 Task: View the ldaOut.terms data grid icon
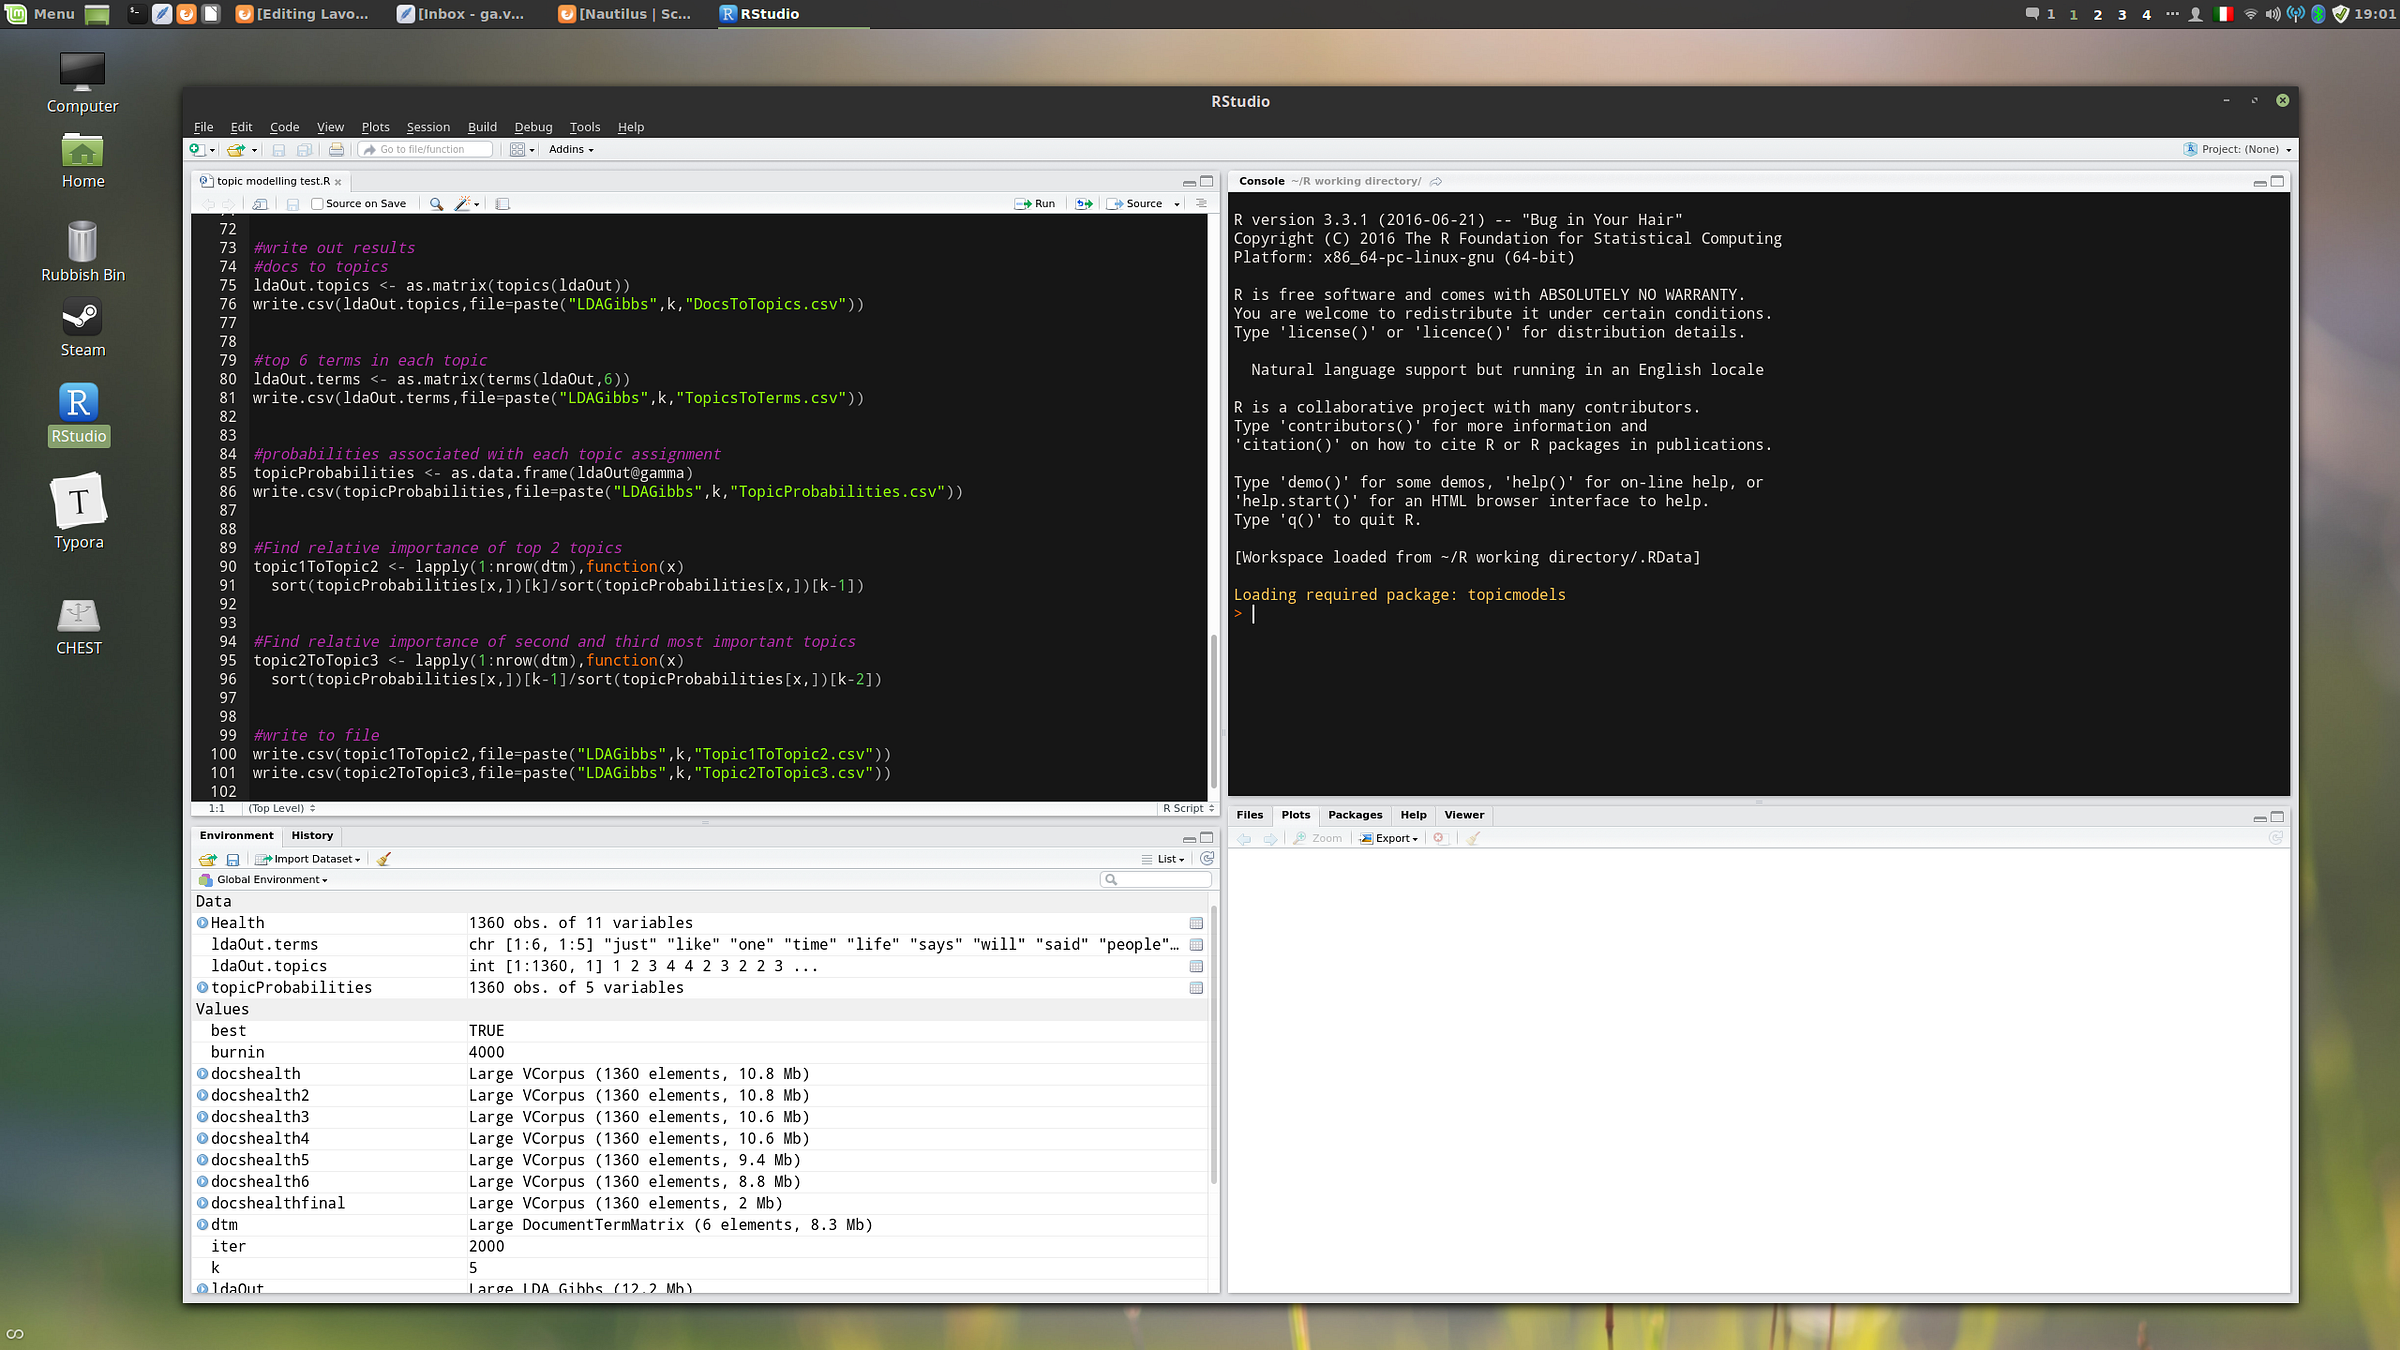pos(1196,945)
